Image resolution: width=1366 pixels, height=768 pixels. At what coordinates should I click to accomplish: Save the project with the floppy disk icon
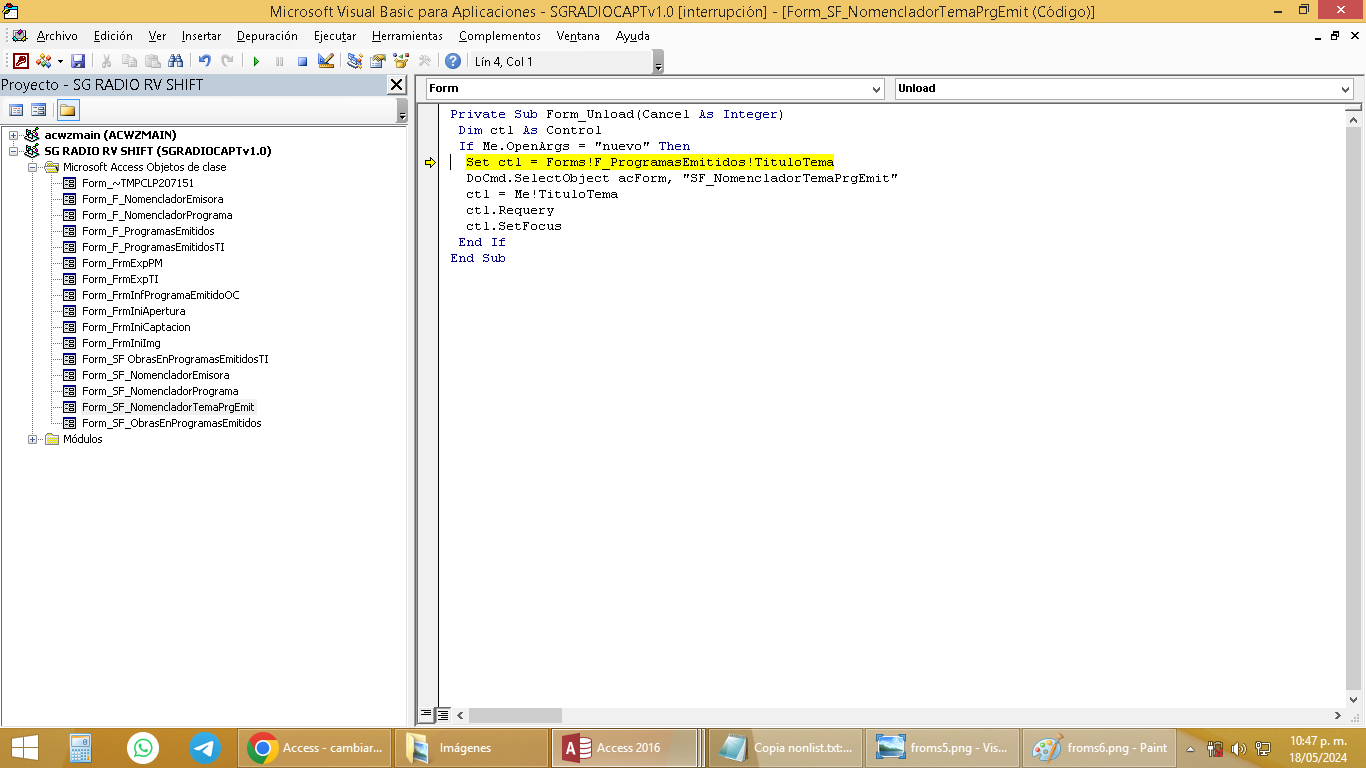[x=78, y=61]
